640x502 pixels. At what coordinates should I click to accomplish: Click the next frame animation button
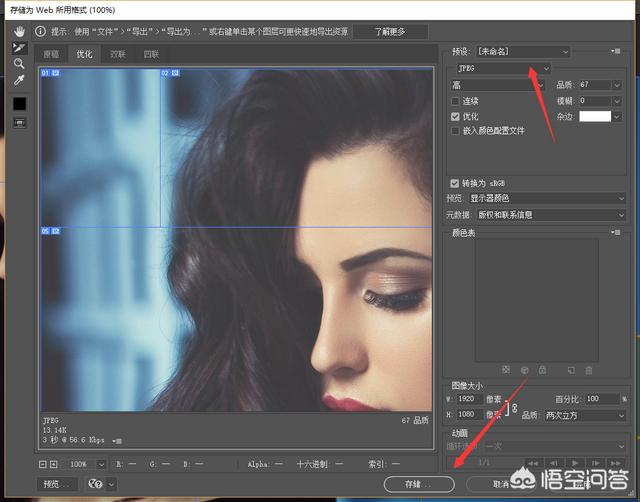click(595, 463)
